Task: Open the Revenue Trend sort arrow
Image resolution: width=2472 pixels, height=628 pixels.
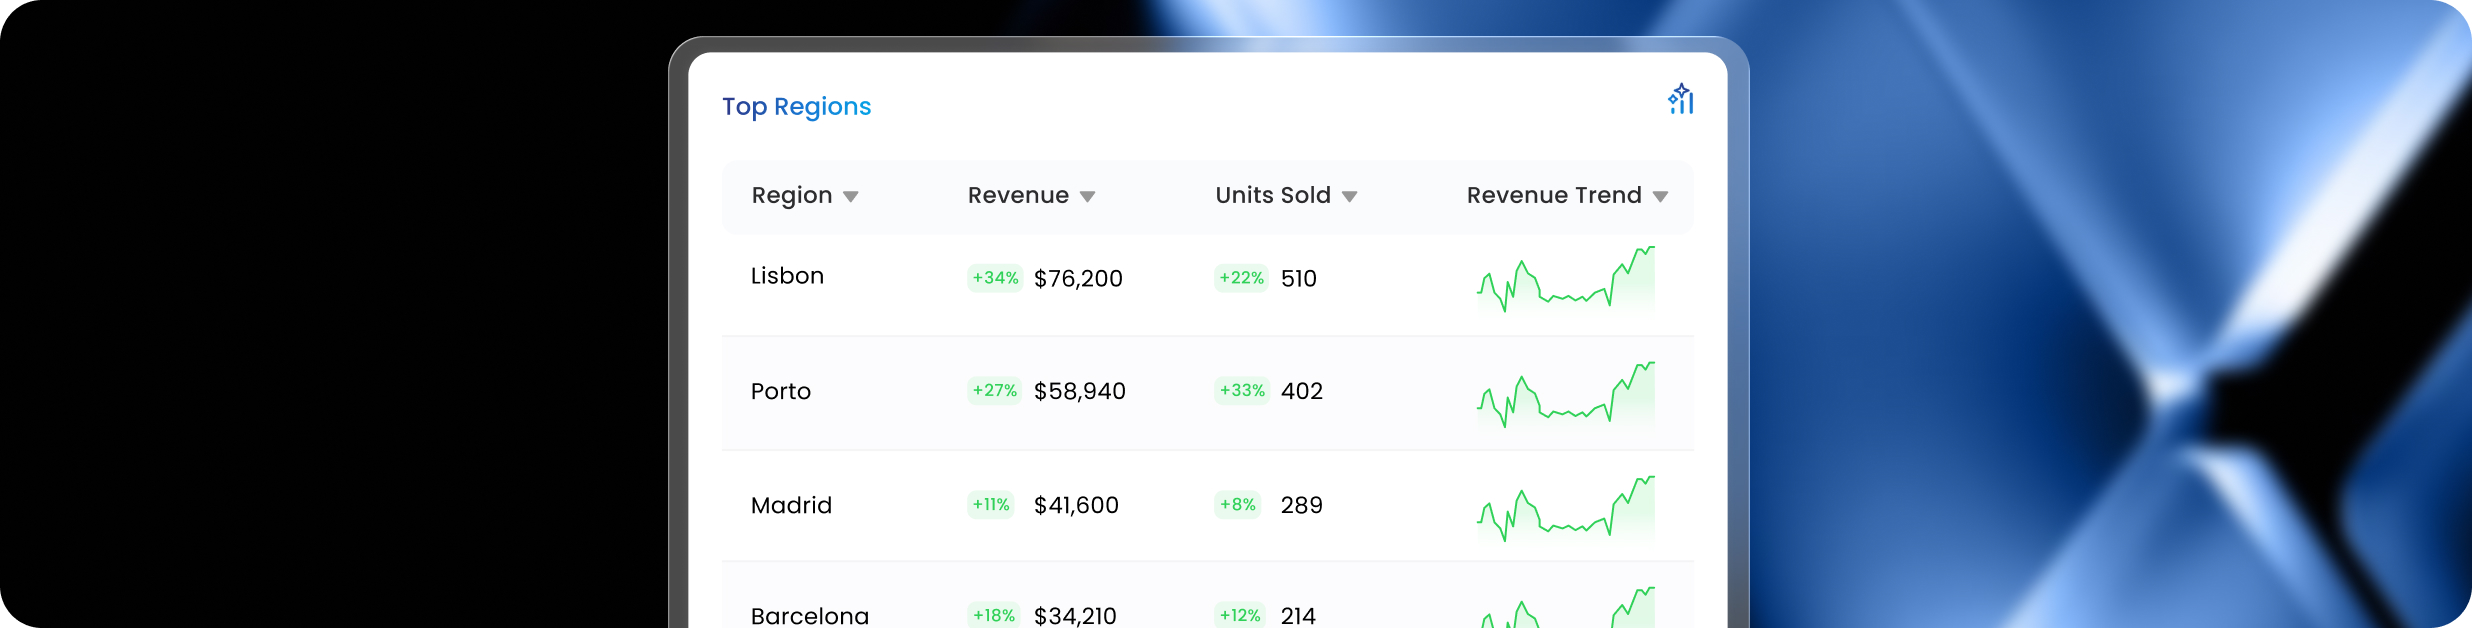Action: (x=1660, y=197)
